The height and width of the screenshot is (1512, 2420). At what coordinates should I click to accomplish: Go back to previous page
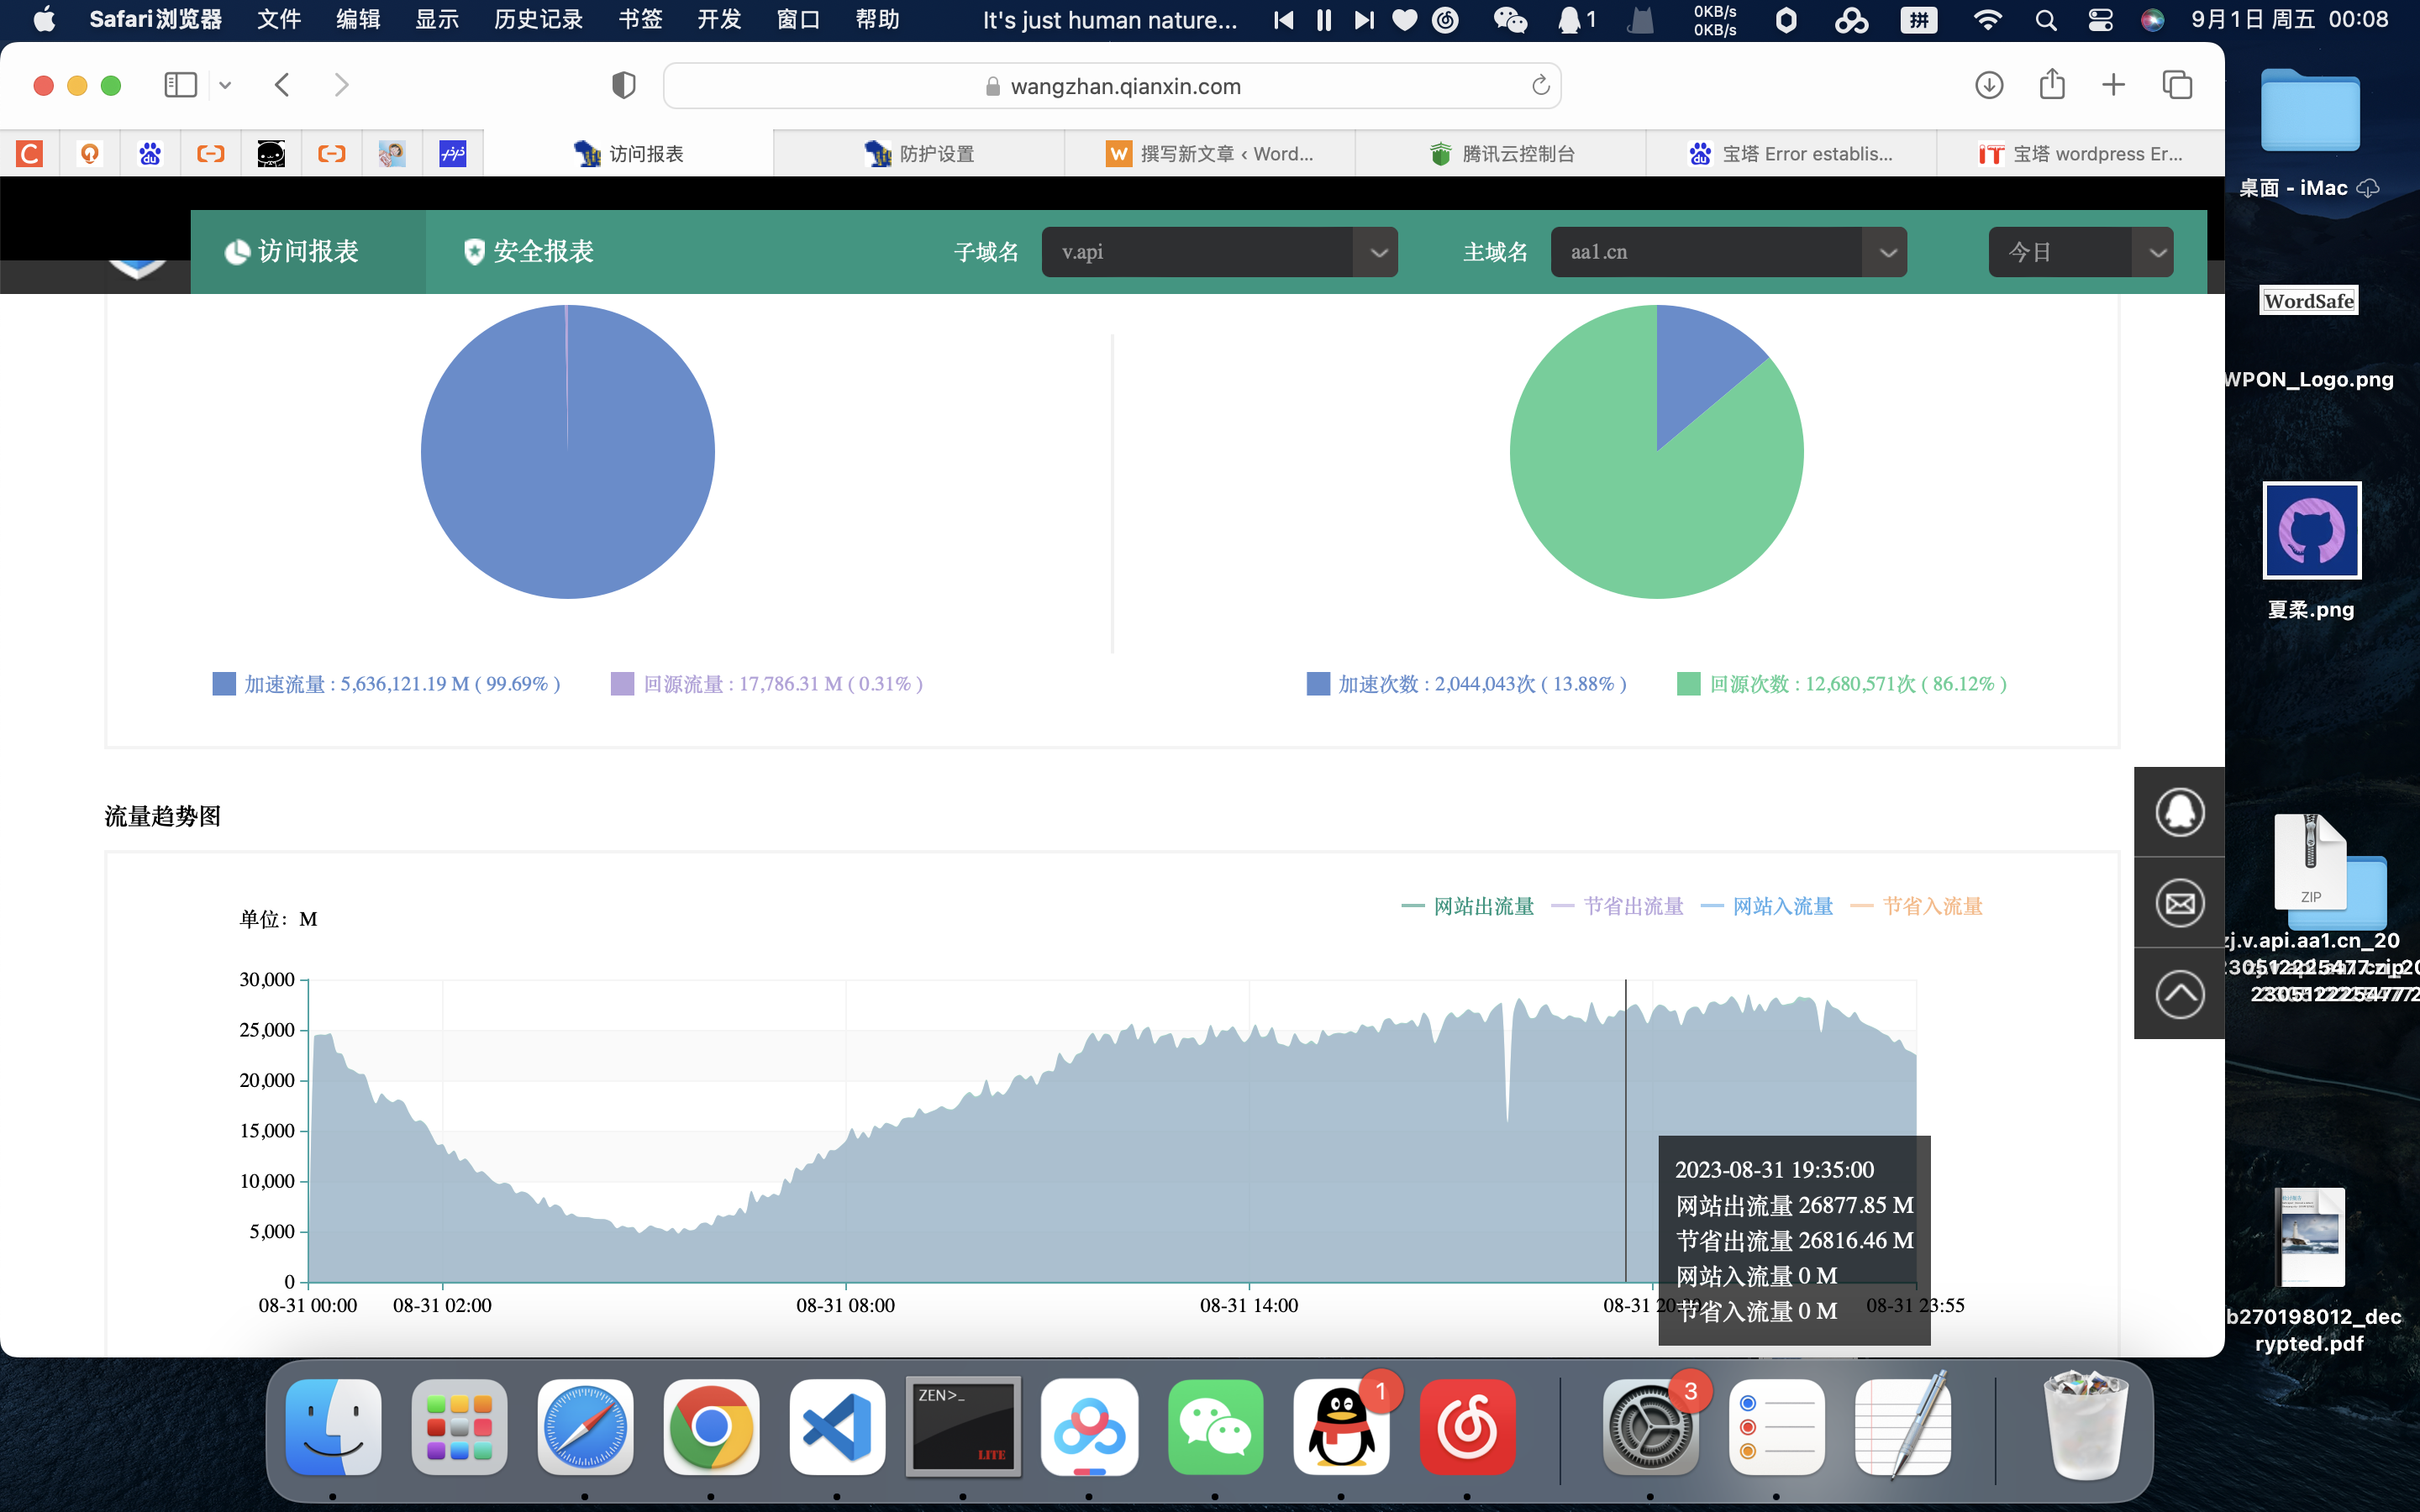click(282, 85)
